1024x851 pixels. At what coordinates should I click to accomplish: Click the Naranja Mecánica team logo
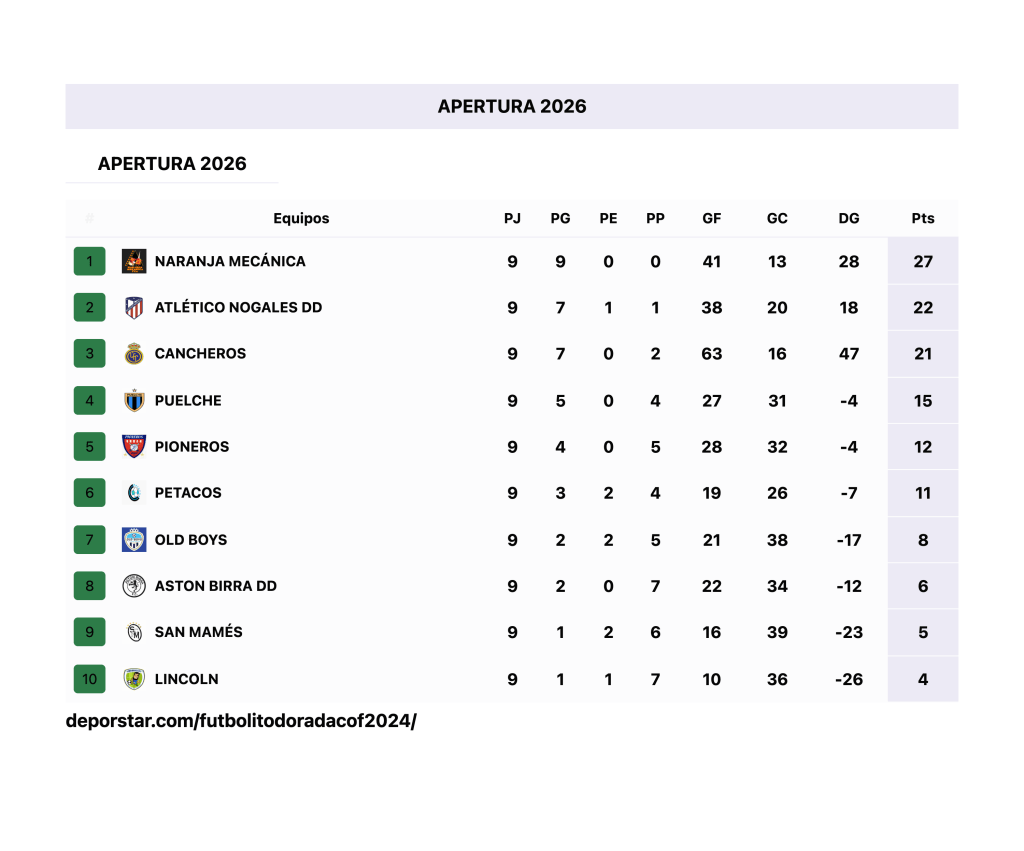pyautogui.click(x=134, y=261)
